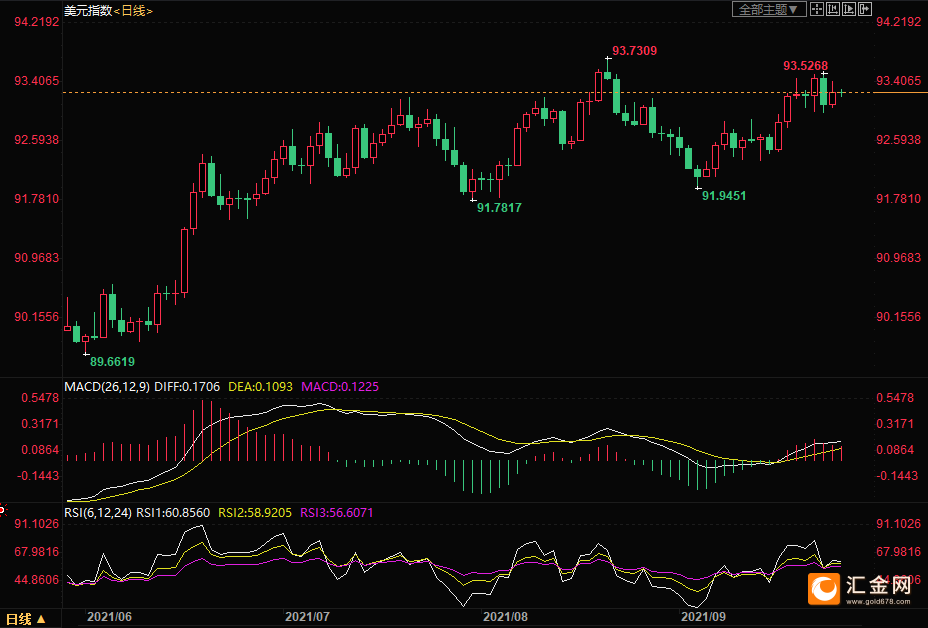Click the orange dashed current-price line

466,92
